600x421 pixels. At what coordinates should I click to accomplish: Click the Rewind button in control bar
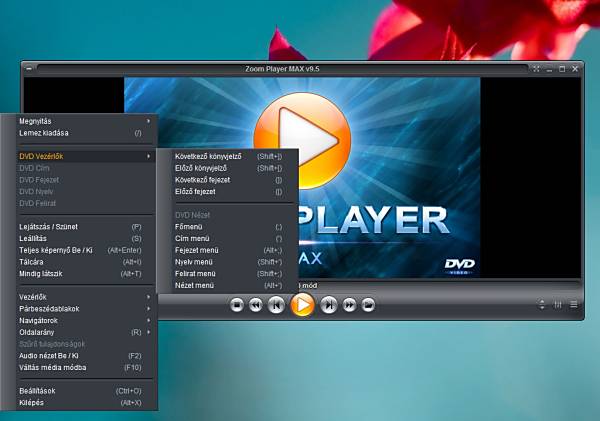coord(256,305)
